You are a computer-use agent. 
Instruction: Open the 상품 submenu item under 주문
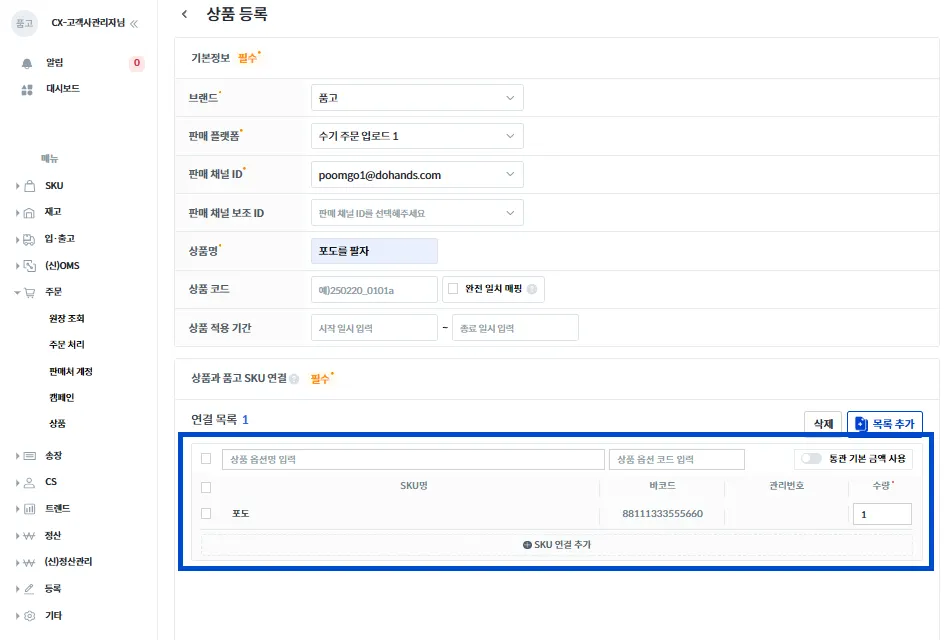coord(58,424)
